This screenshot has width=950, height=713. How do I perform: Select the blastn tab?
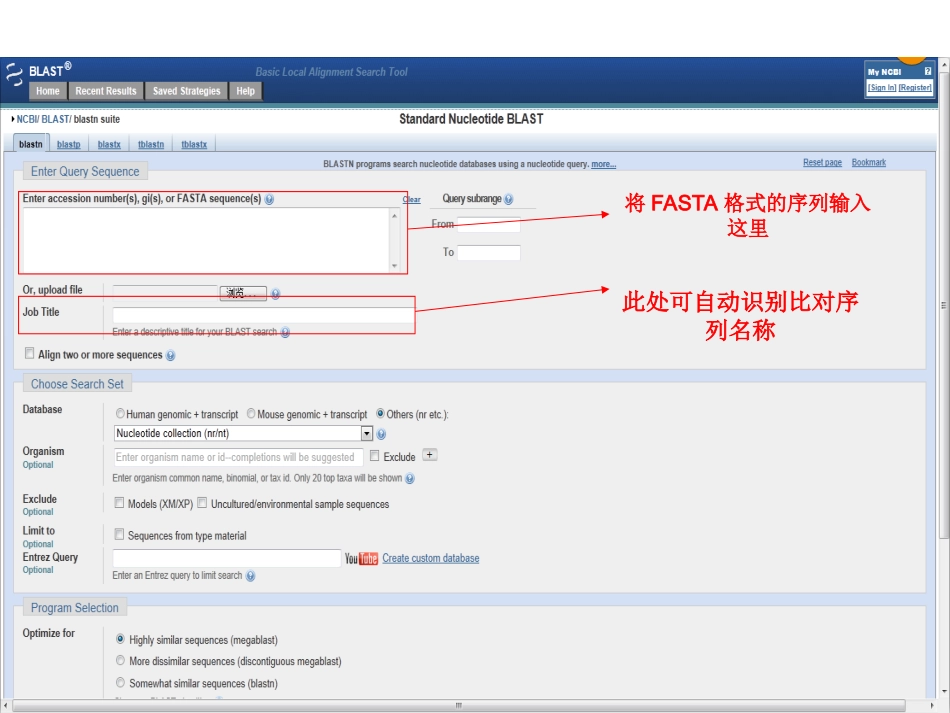[31, 144]
